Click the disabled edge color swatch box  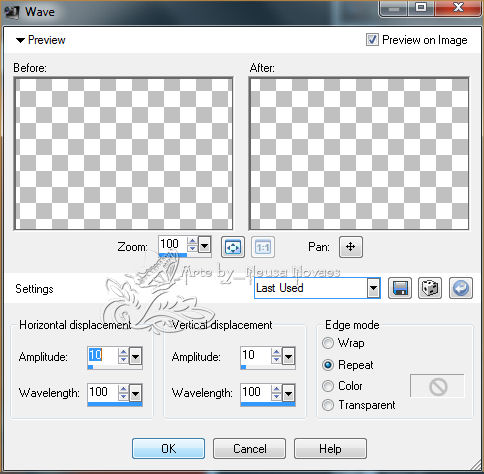point(437,386)
